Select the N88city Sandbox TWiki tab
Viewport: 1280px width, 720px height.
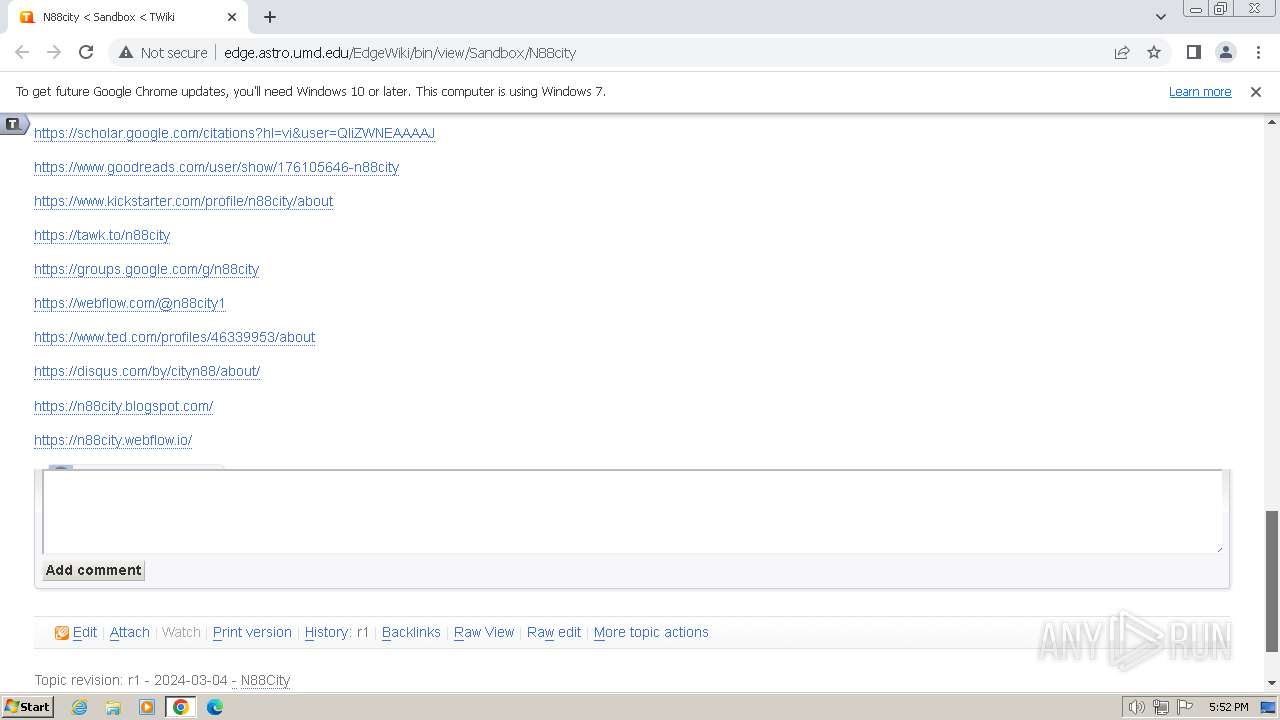128,17
